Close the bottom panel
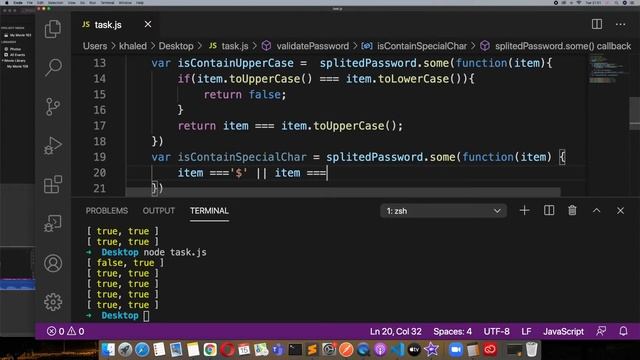Image resolution: width=640 pixels, height=360 pixels. coord(620,211)
